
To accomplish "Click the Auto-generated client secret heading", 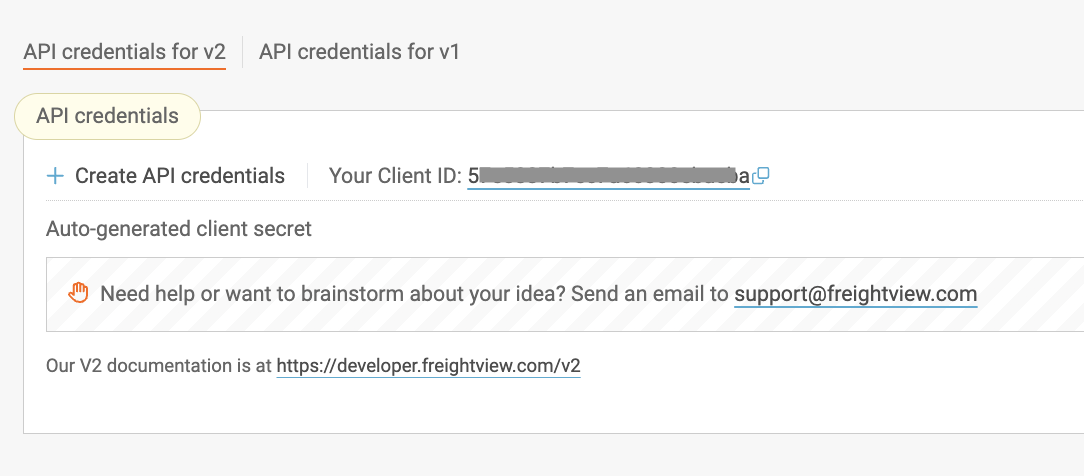I will pyautogui.click(x=179, y=229).
